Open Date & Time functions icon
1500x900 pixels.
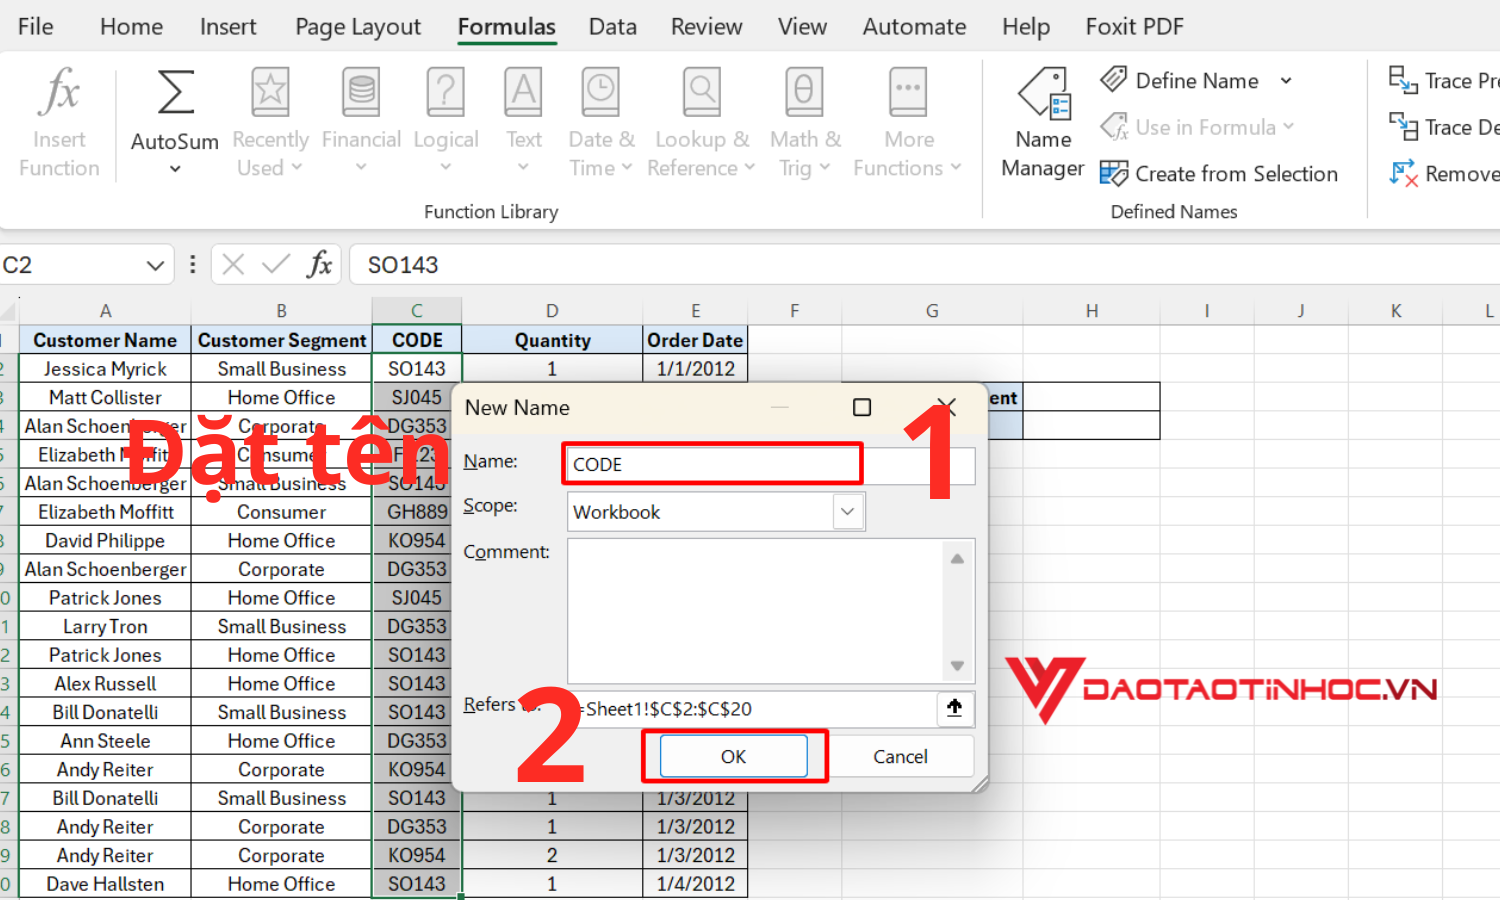point(601,92)
